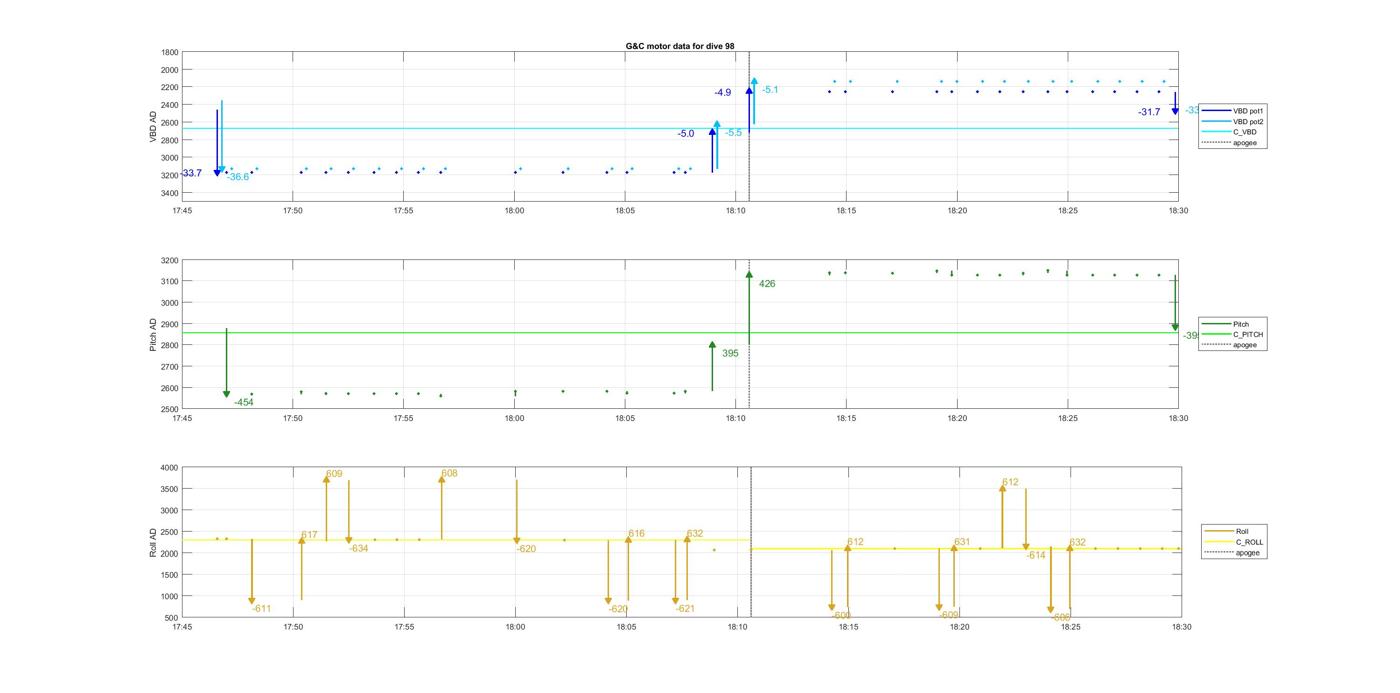Click the '426' pitch annotation
The width and height of the screenshot is (1400, 693).
(x=767, y=284)
